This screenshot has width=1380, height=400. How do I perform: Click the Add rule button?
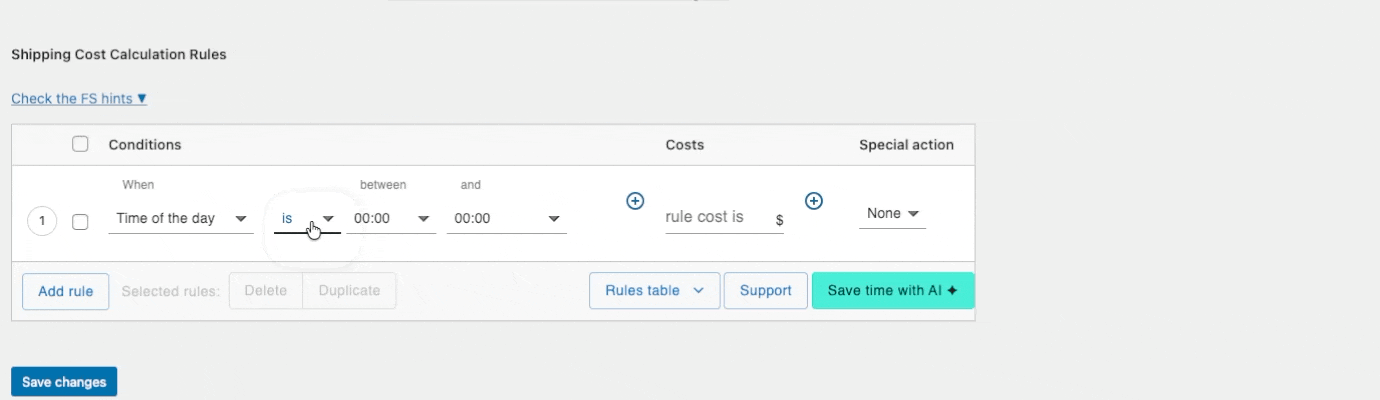65,292
